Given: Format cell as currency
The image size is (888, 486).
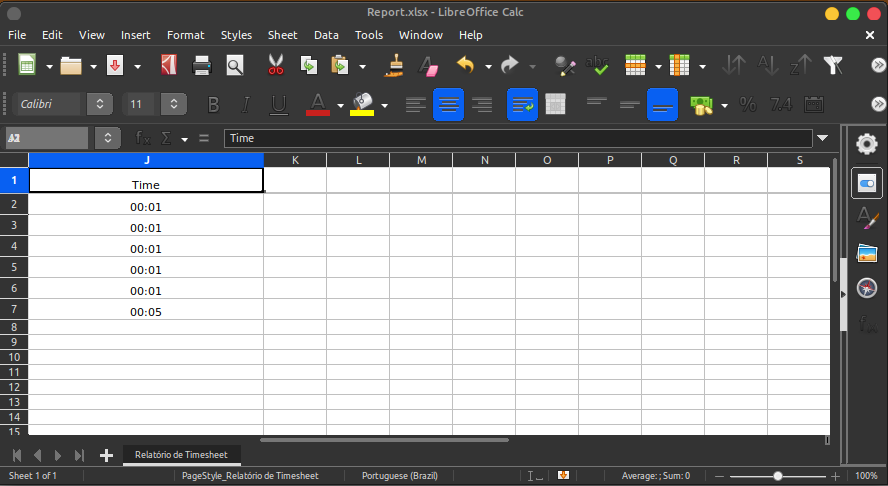Looking at the screenshot, I should (x=701, y=105).
